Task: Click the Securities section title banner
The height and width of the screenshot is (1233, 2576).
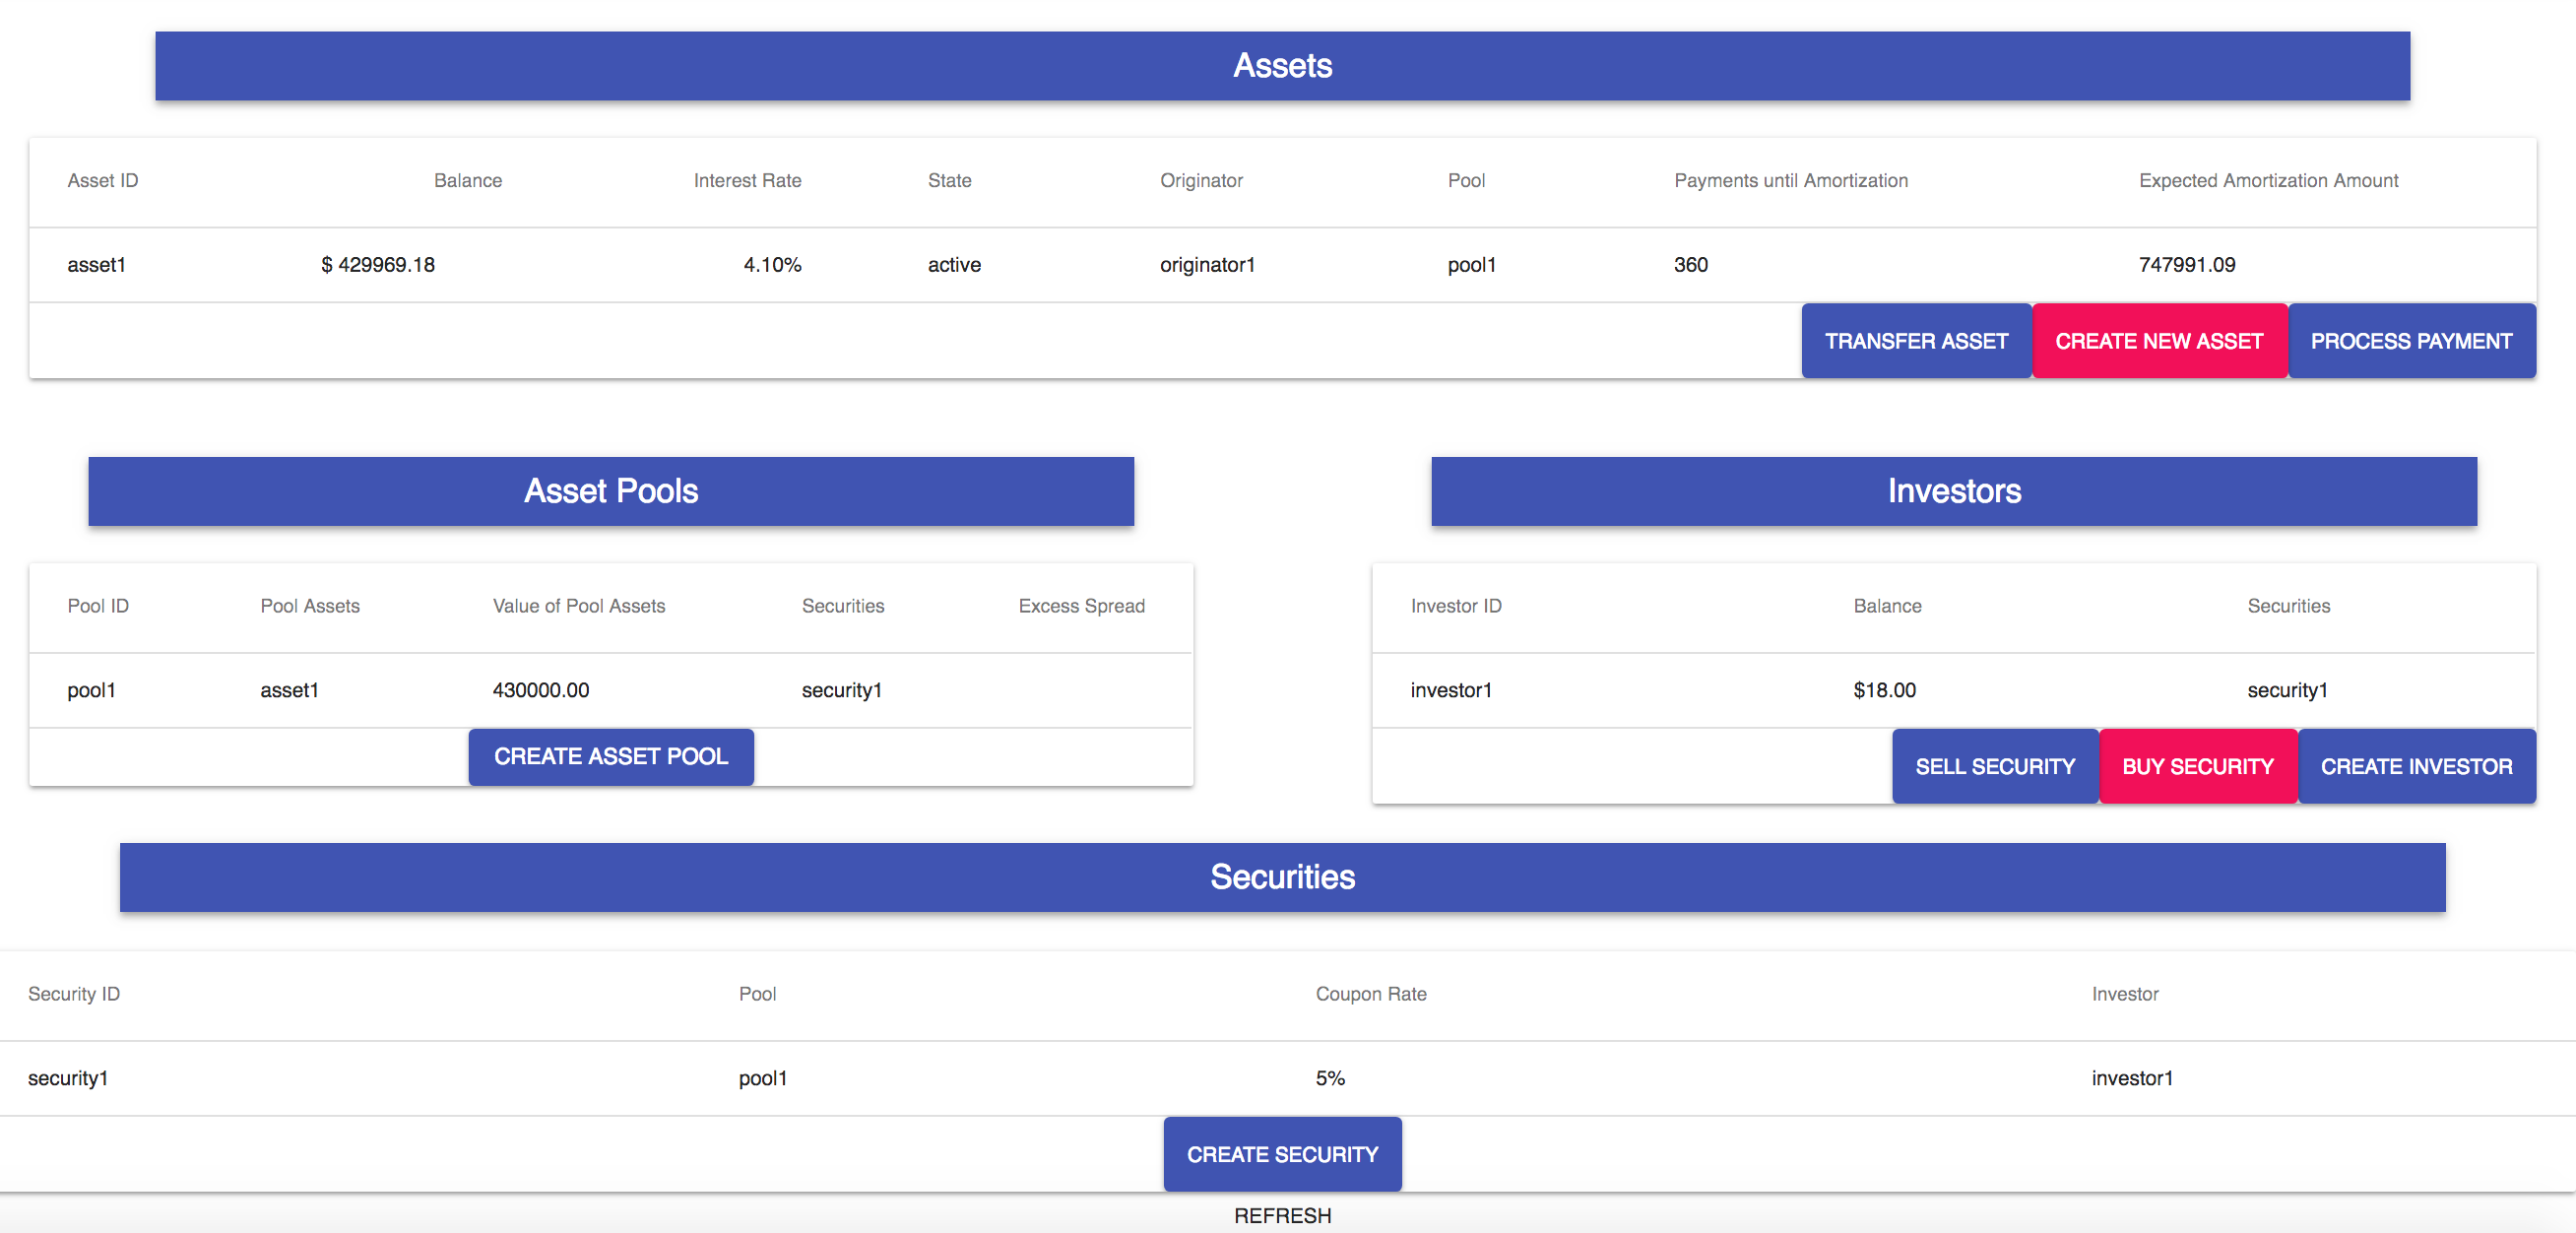Action: click(1282, 877)
